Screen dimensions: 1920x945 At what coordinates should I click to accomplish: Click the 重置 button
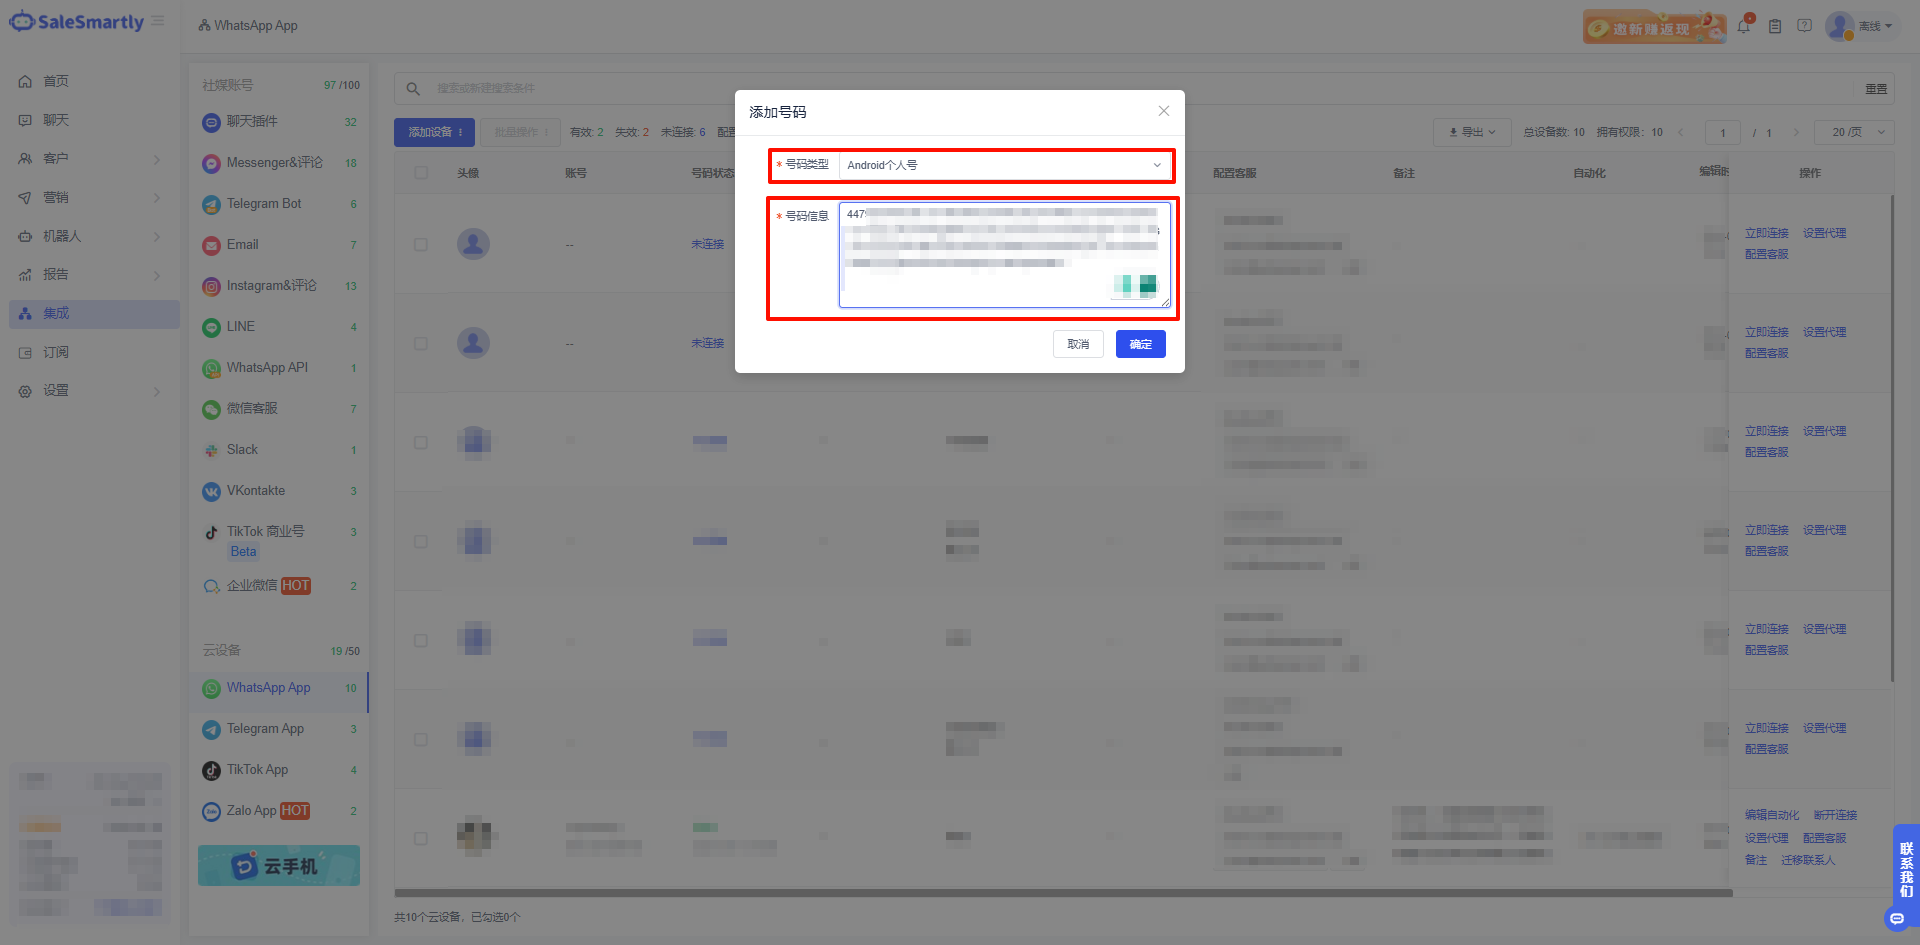1876,89
